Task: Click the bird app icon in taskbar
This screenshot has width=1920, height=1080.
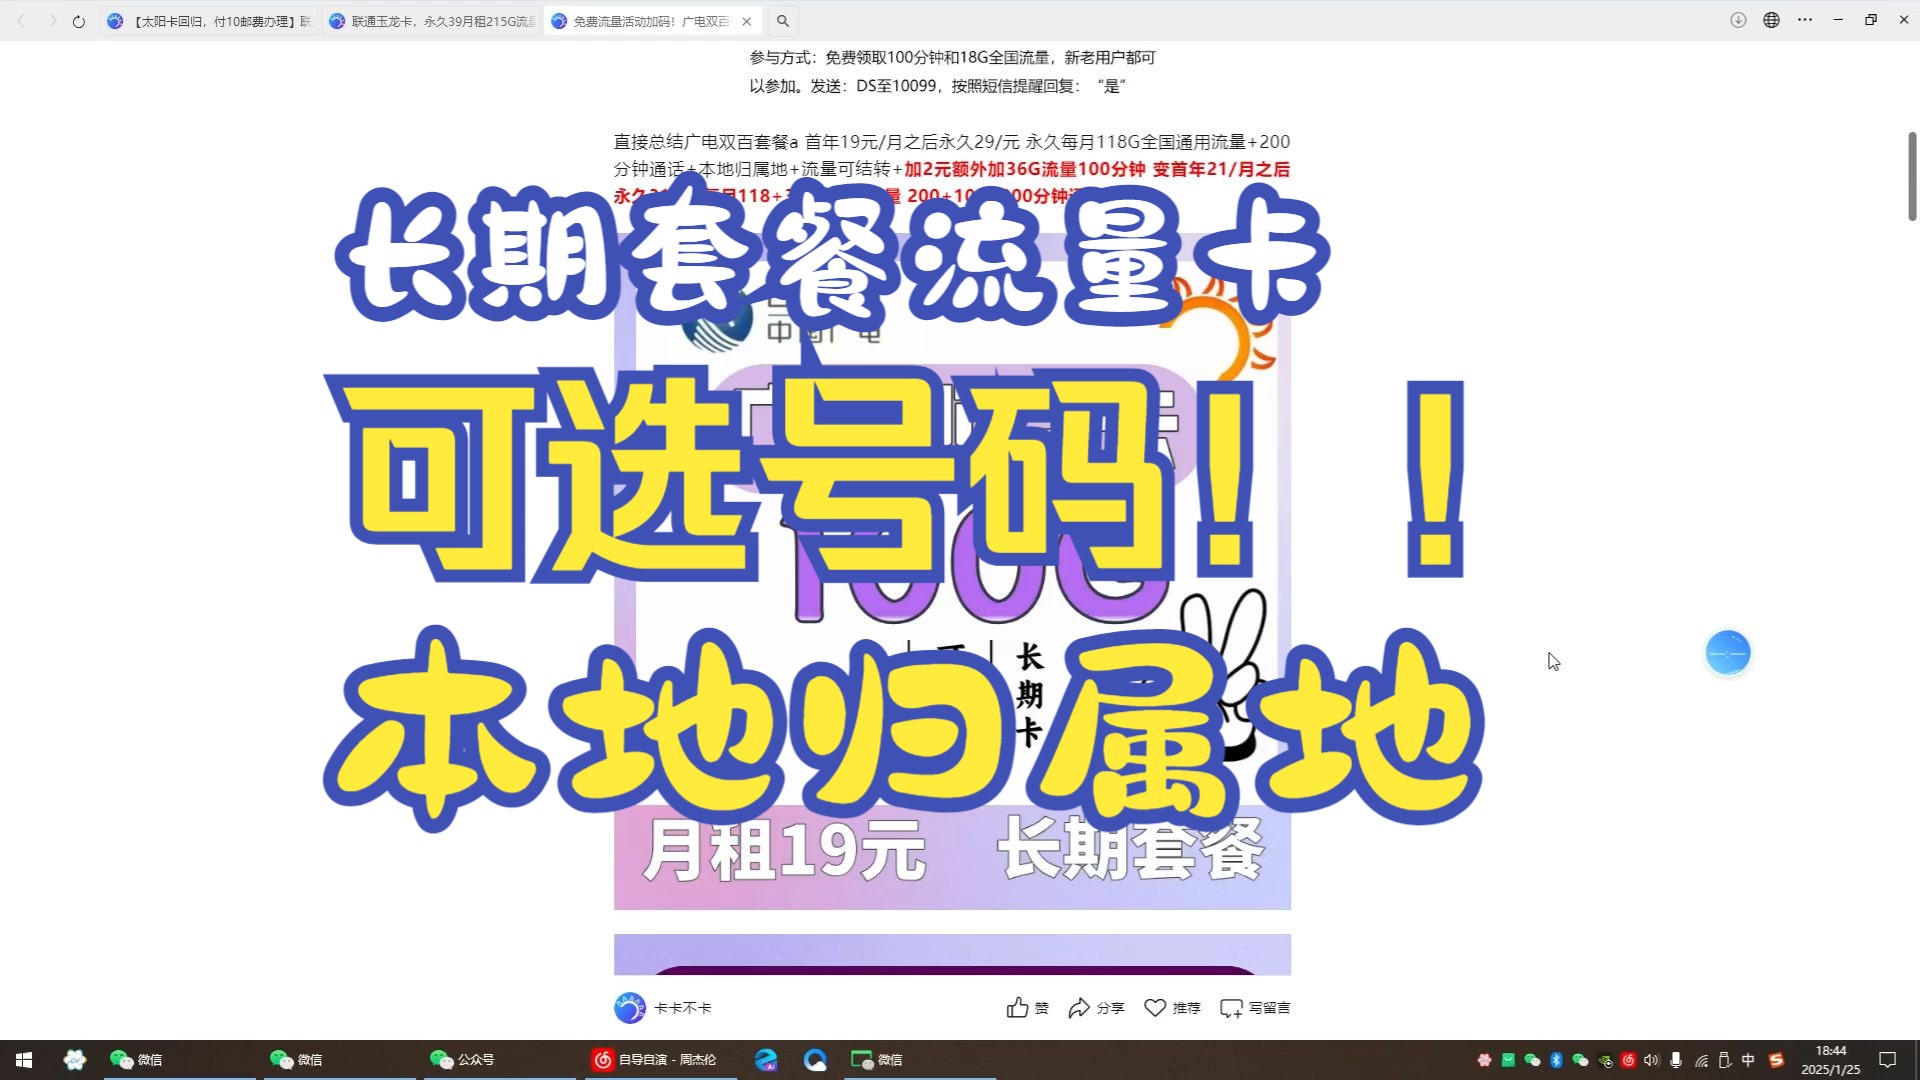Action: (75, 1060)
